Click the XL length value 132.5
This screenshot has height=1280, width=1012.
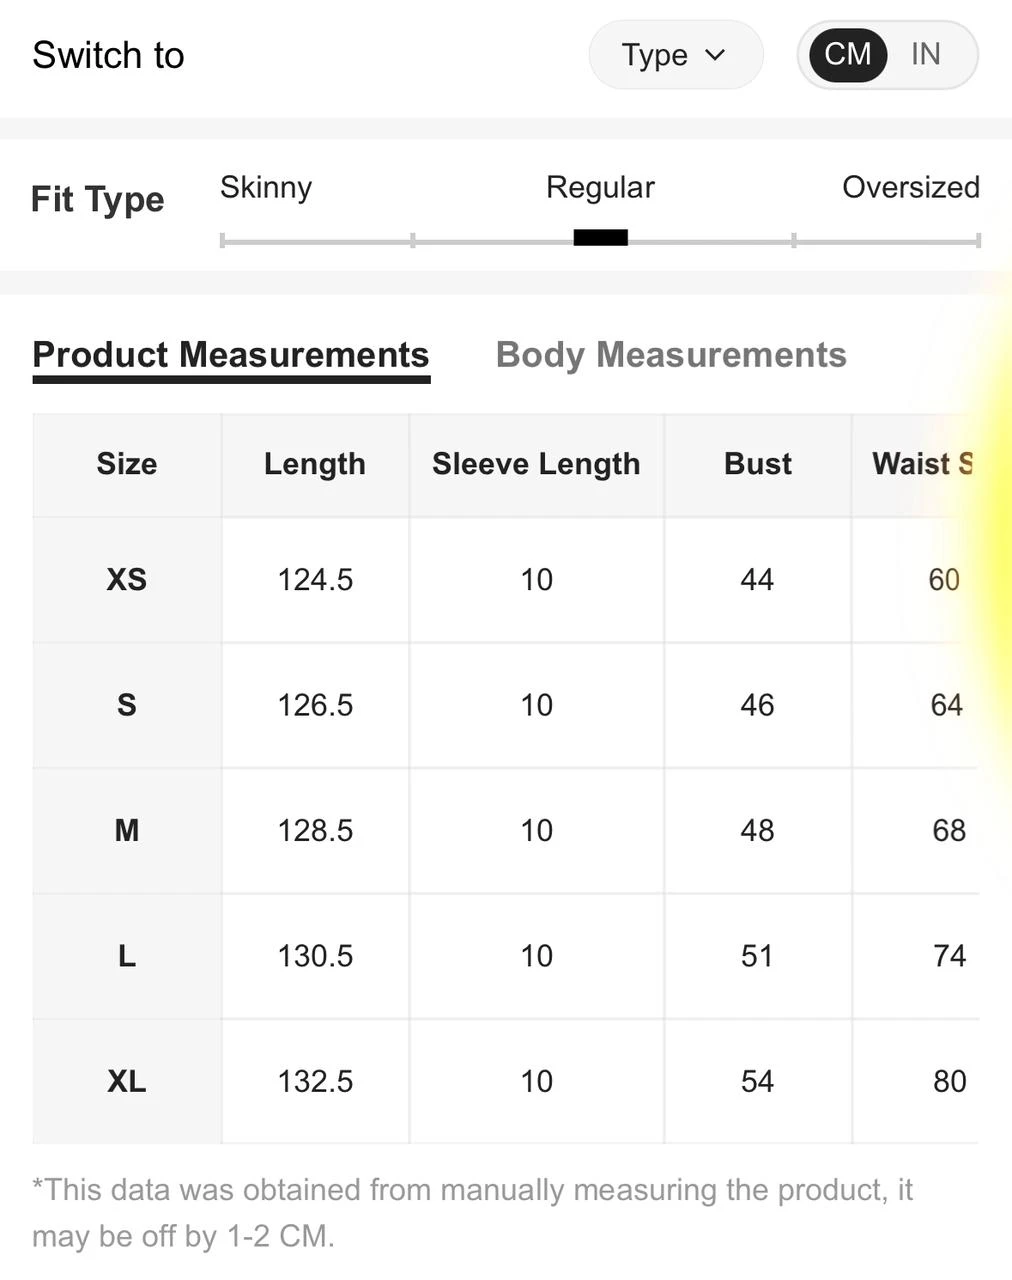pos(315,1081)
